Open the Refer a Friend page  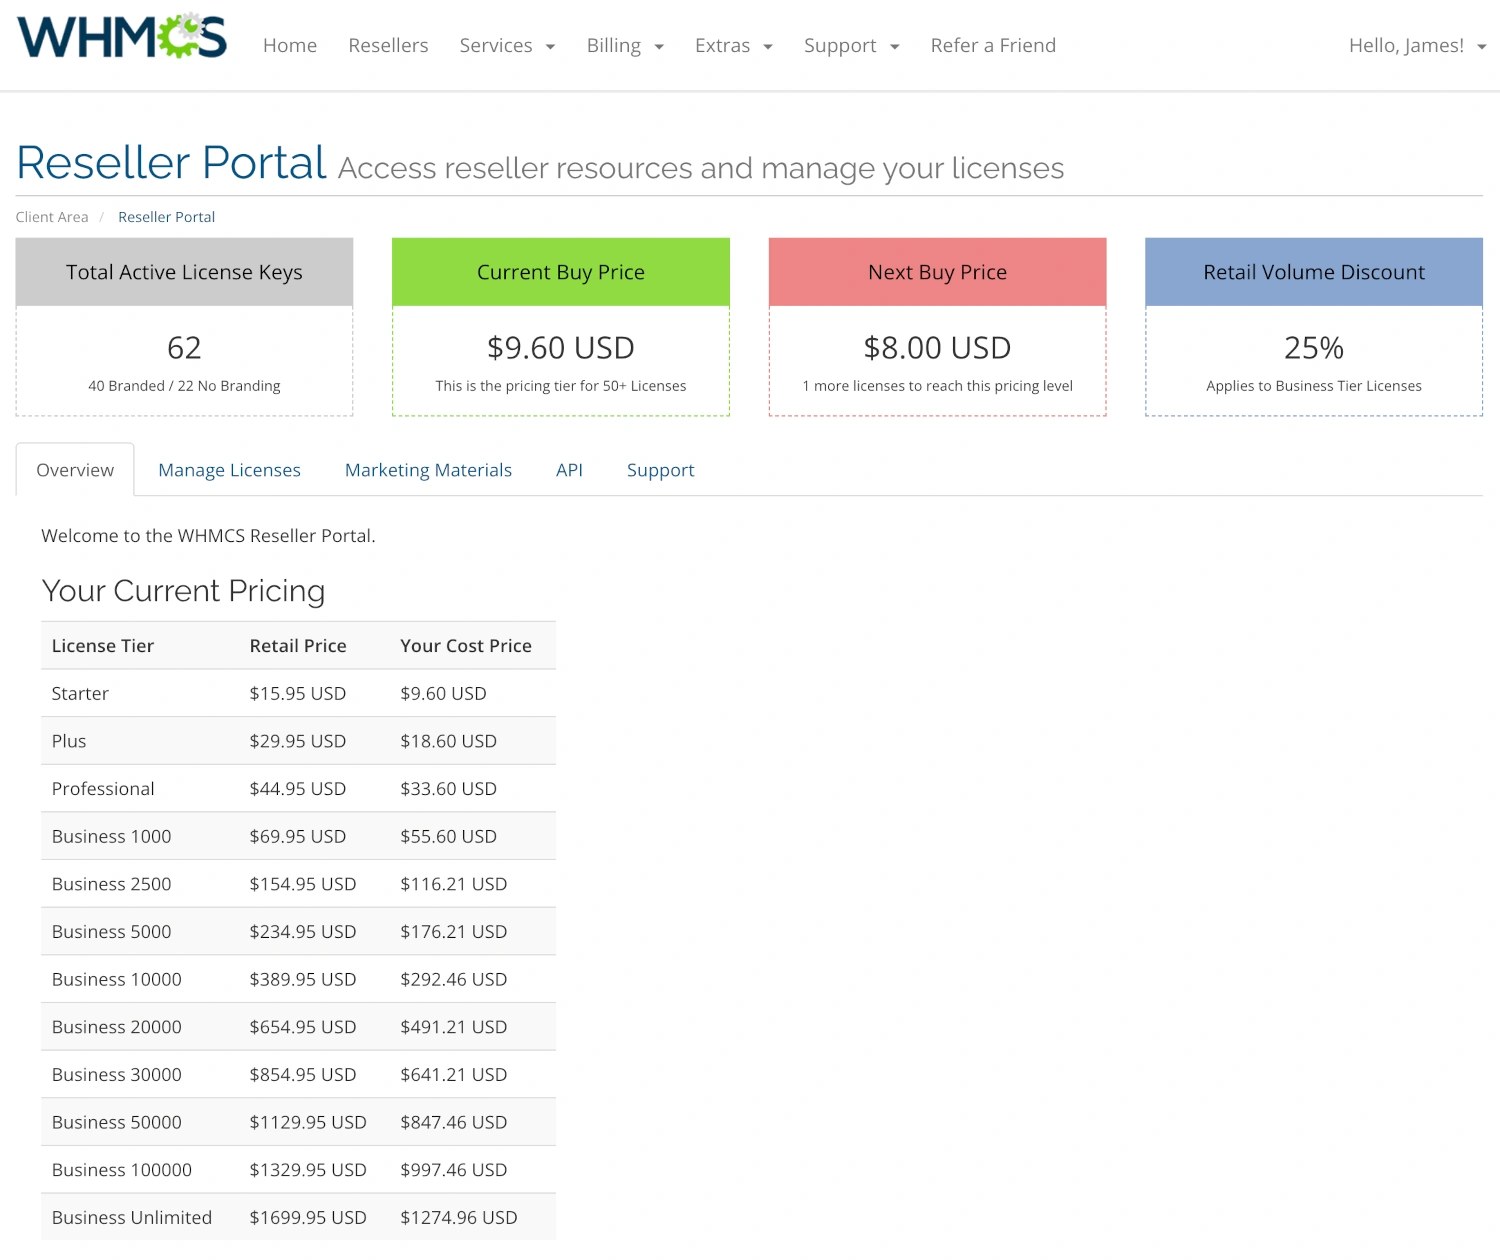(993, 45)
